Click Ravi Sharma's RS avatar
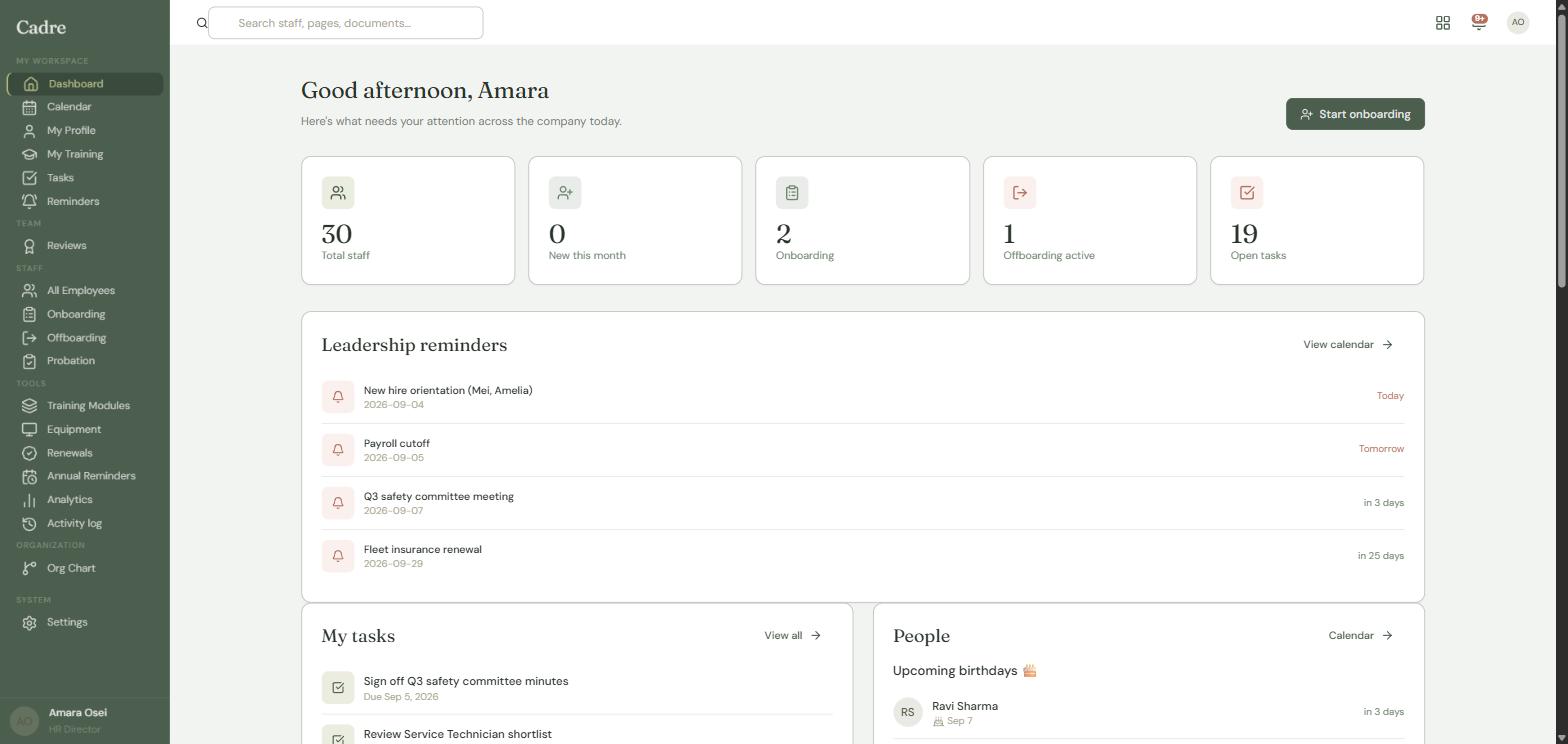This screenshot has width=1568, height=744. coord(908,713)
